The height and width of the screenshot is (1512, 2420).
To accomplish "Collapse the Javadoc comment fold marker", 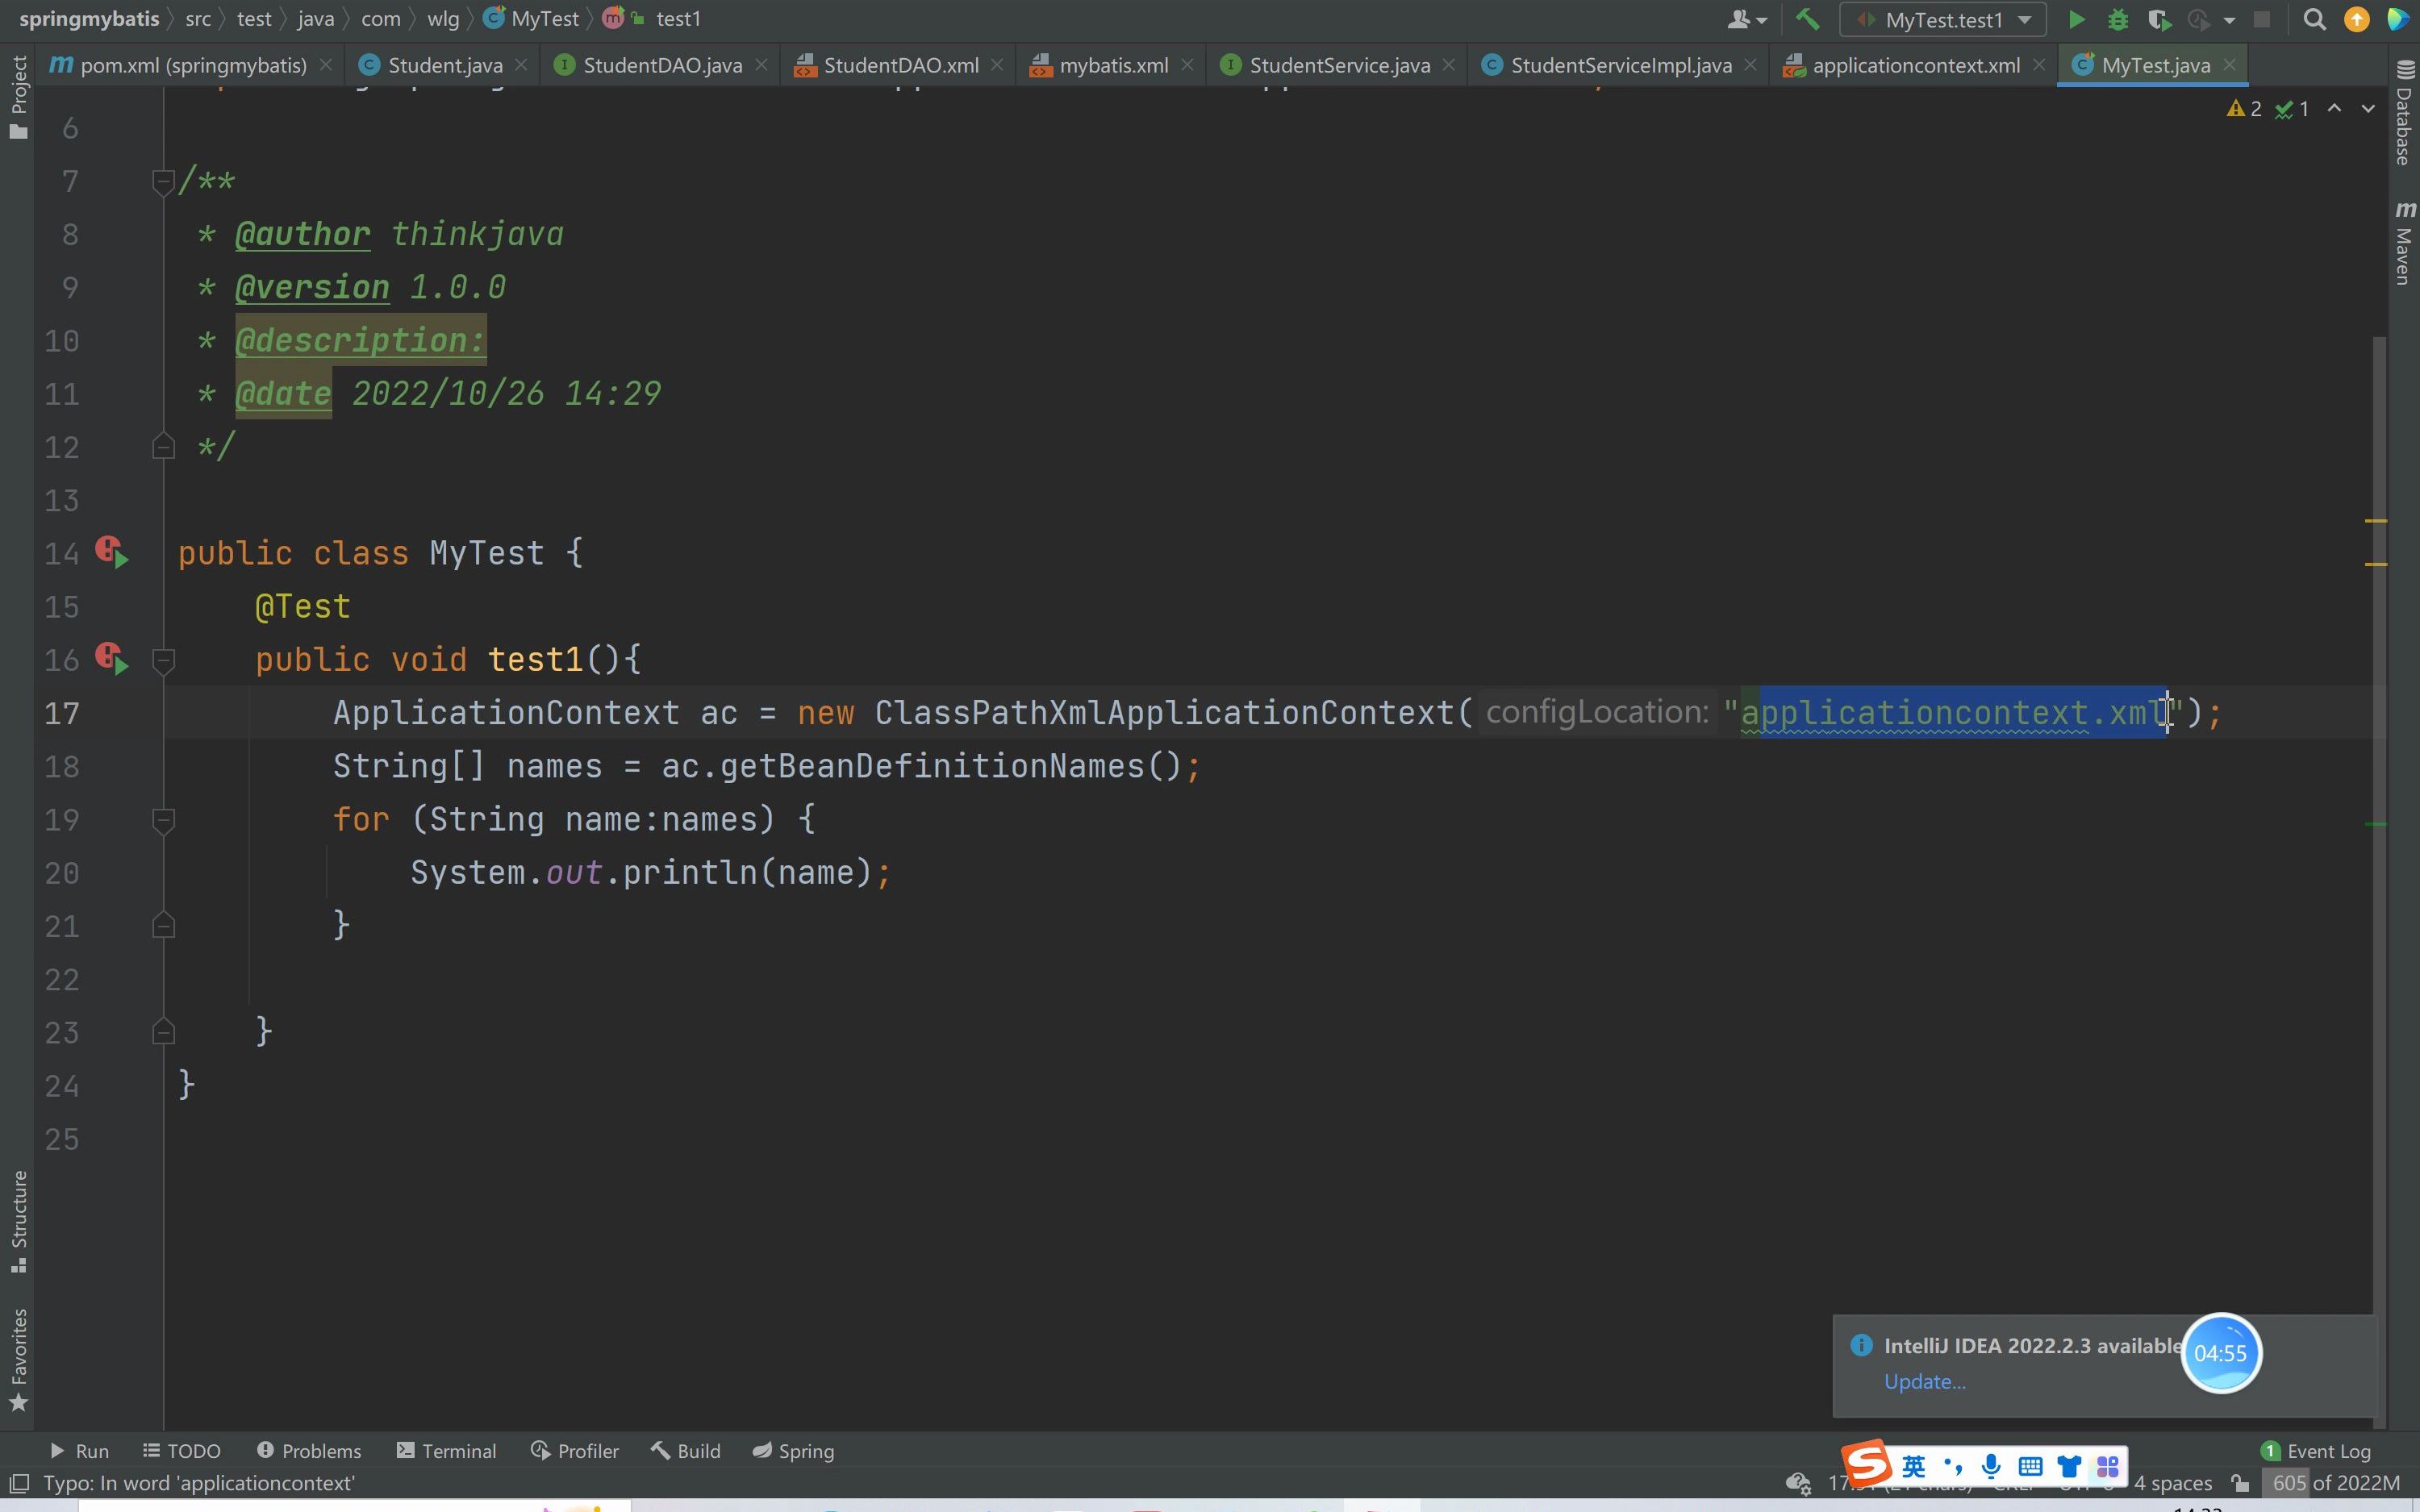I will click(x=163, y=182).
